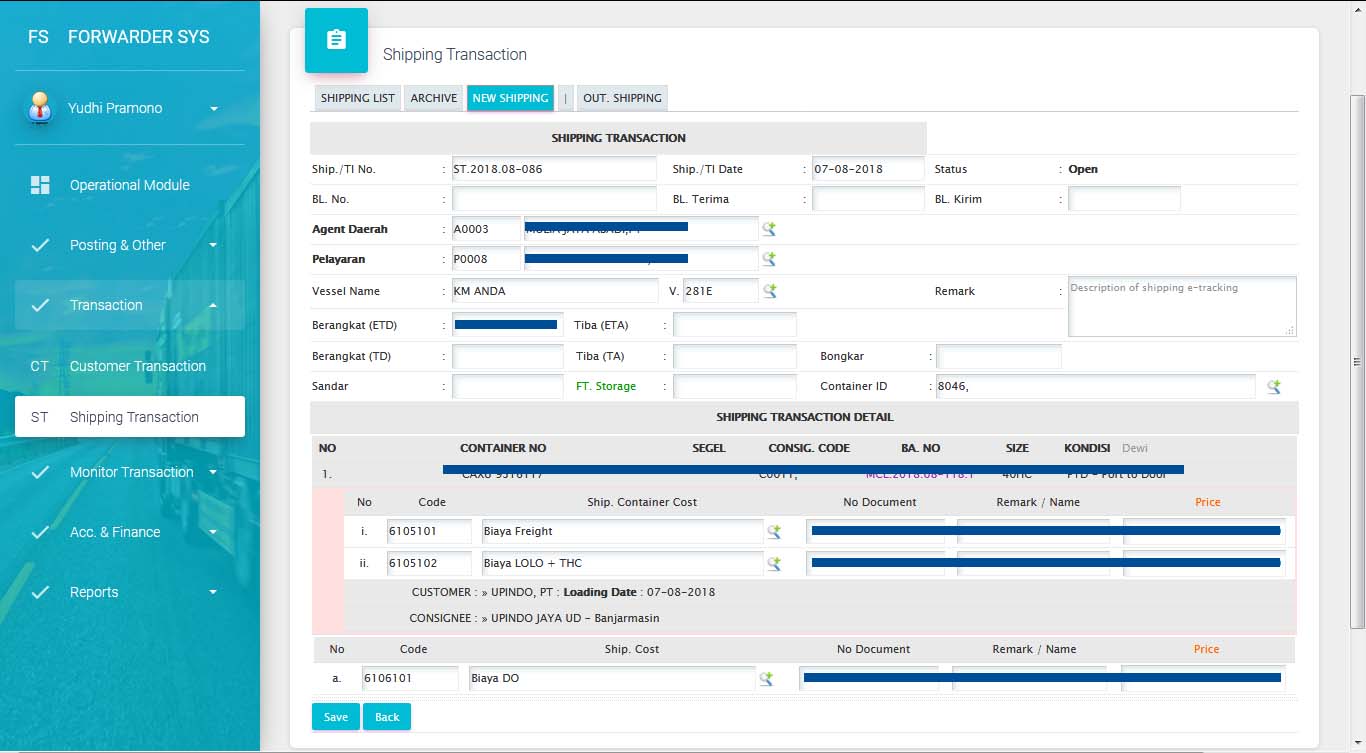
Task: Click the BL. No. input field
Action: pyautogui.click(x=554, y=199)
